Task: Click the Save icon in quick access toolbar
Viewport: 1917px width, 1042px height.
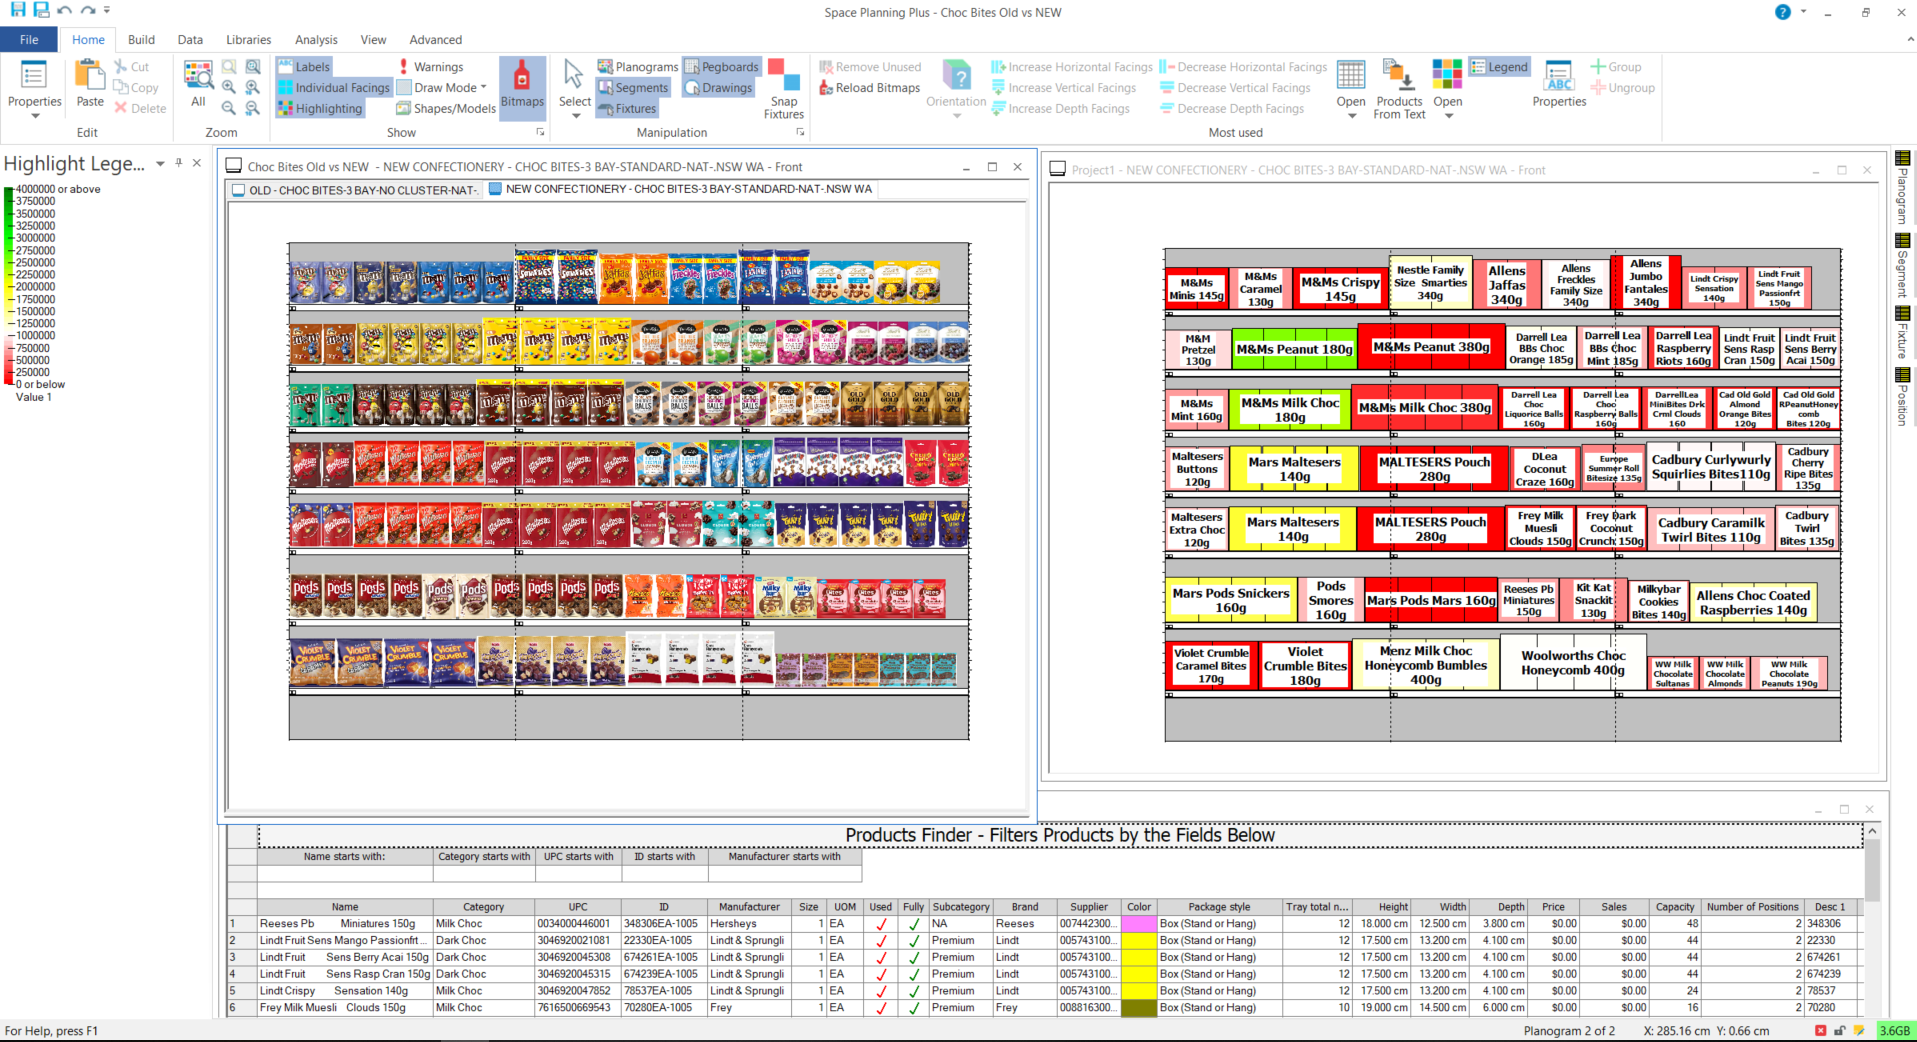Action: (18, 10)
